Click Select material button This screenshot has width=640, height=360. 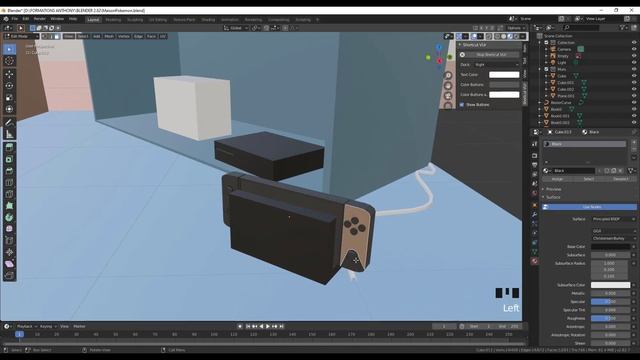click(588, 179)
